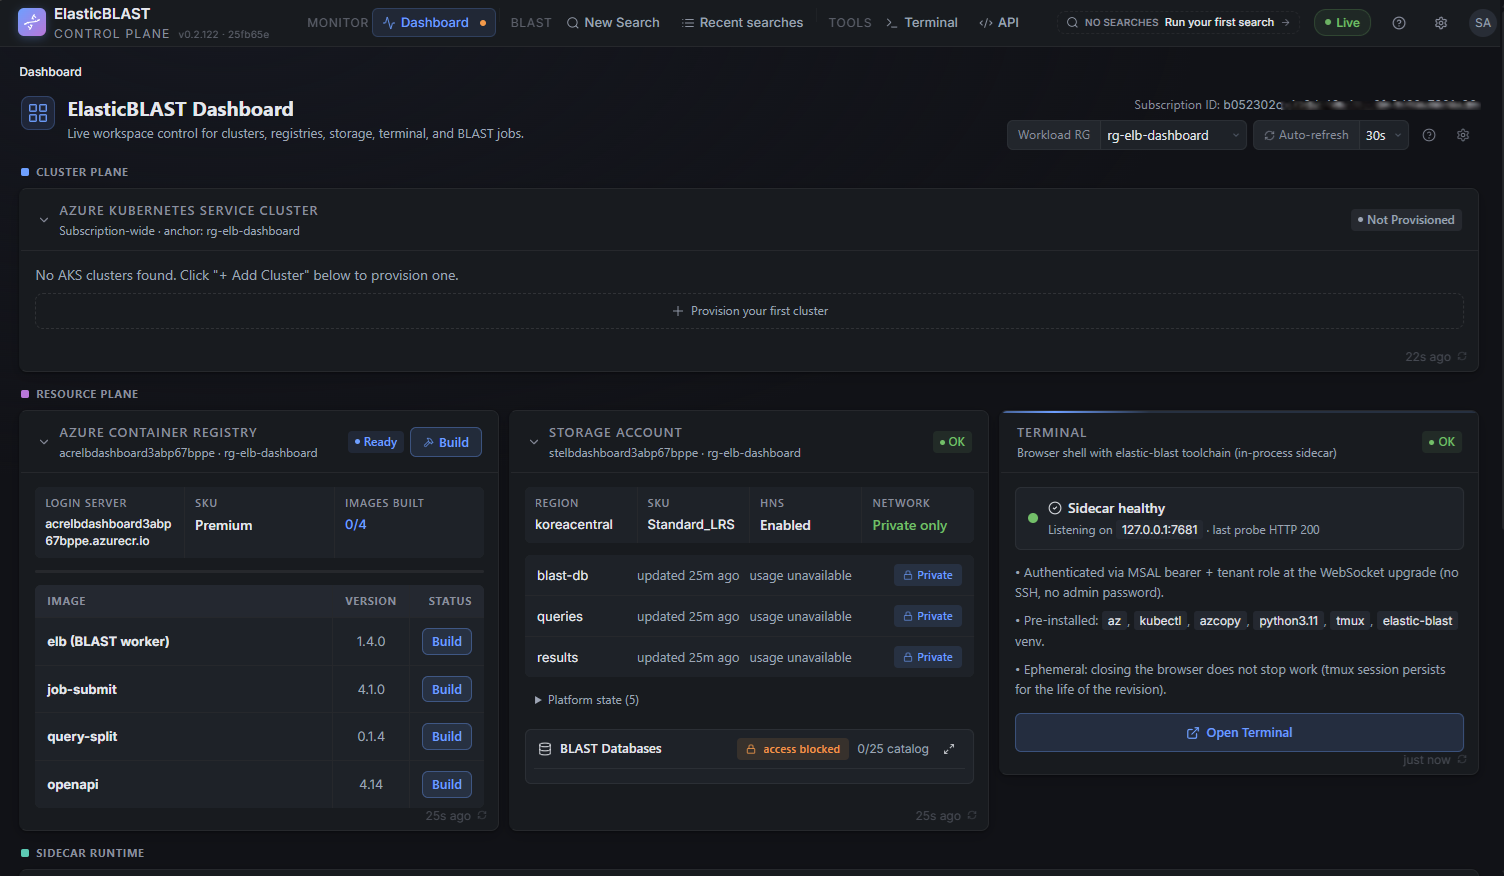The width and height of the screenshot is (1504, 876).
Task: Build the query-split image
Action: (x=447, y=737)
